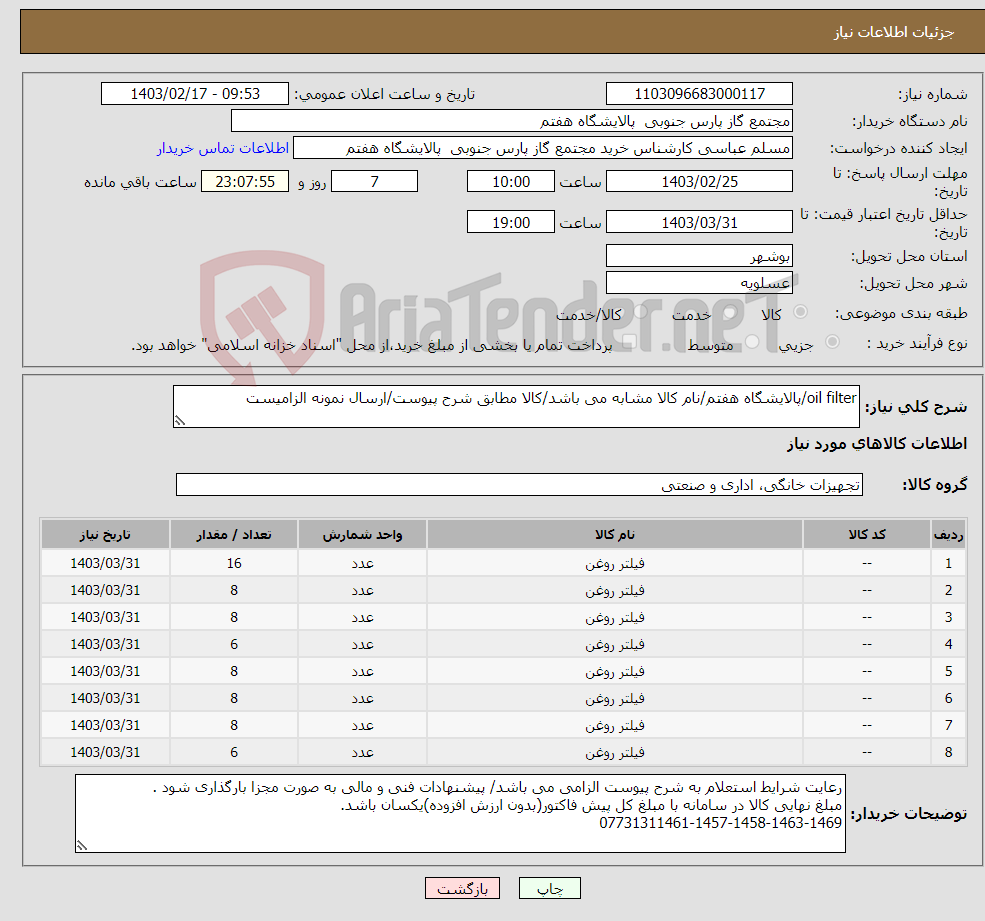Viewport: 985px width, 921px height.
Task: Open buyer contact info link
Action: point(223,148)
